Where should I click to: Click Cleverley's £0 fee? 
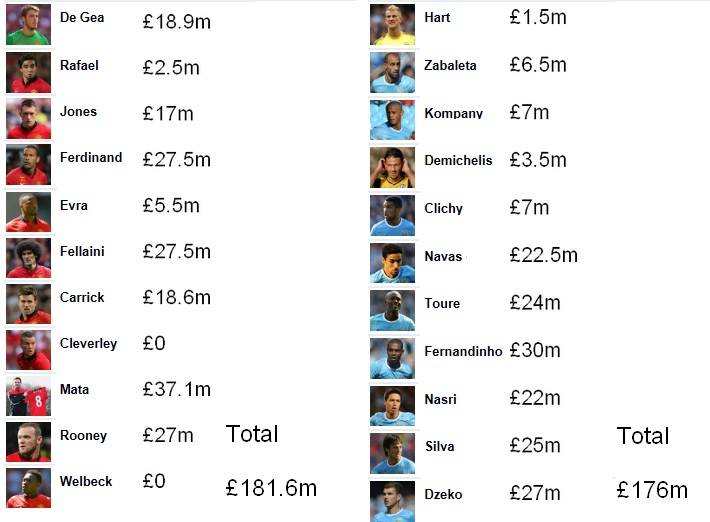(x=154, y=343)
